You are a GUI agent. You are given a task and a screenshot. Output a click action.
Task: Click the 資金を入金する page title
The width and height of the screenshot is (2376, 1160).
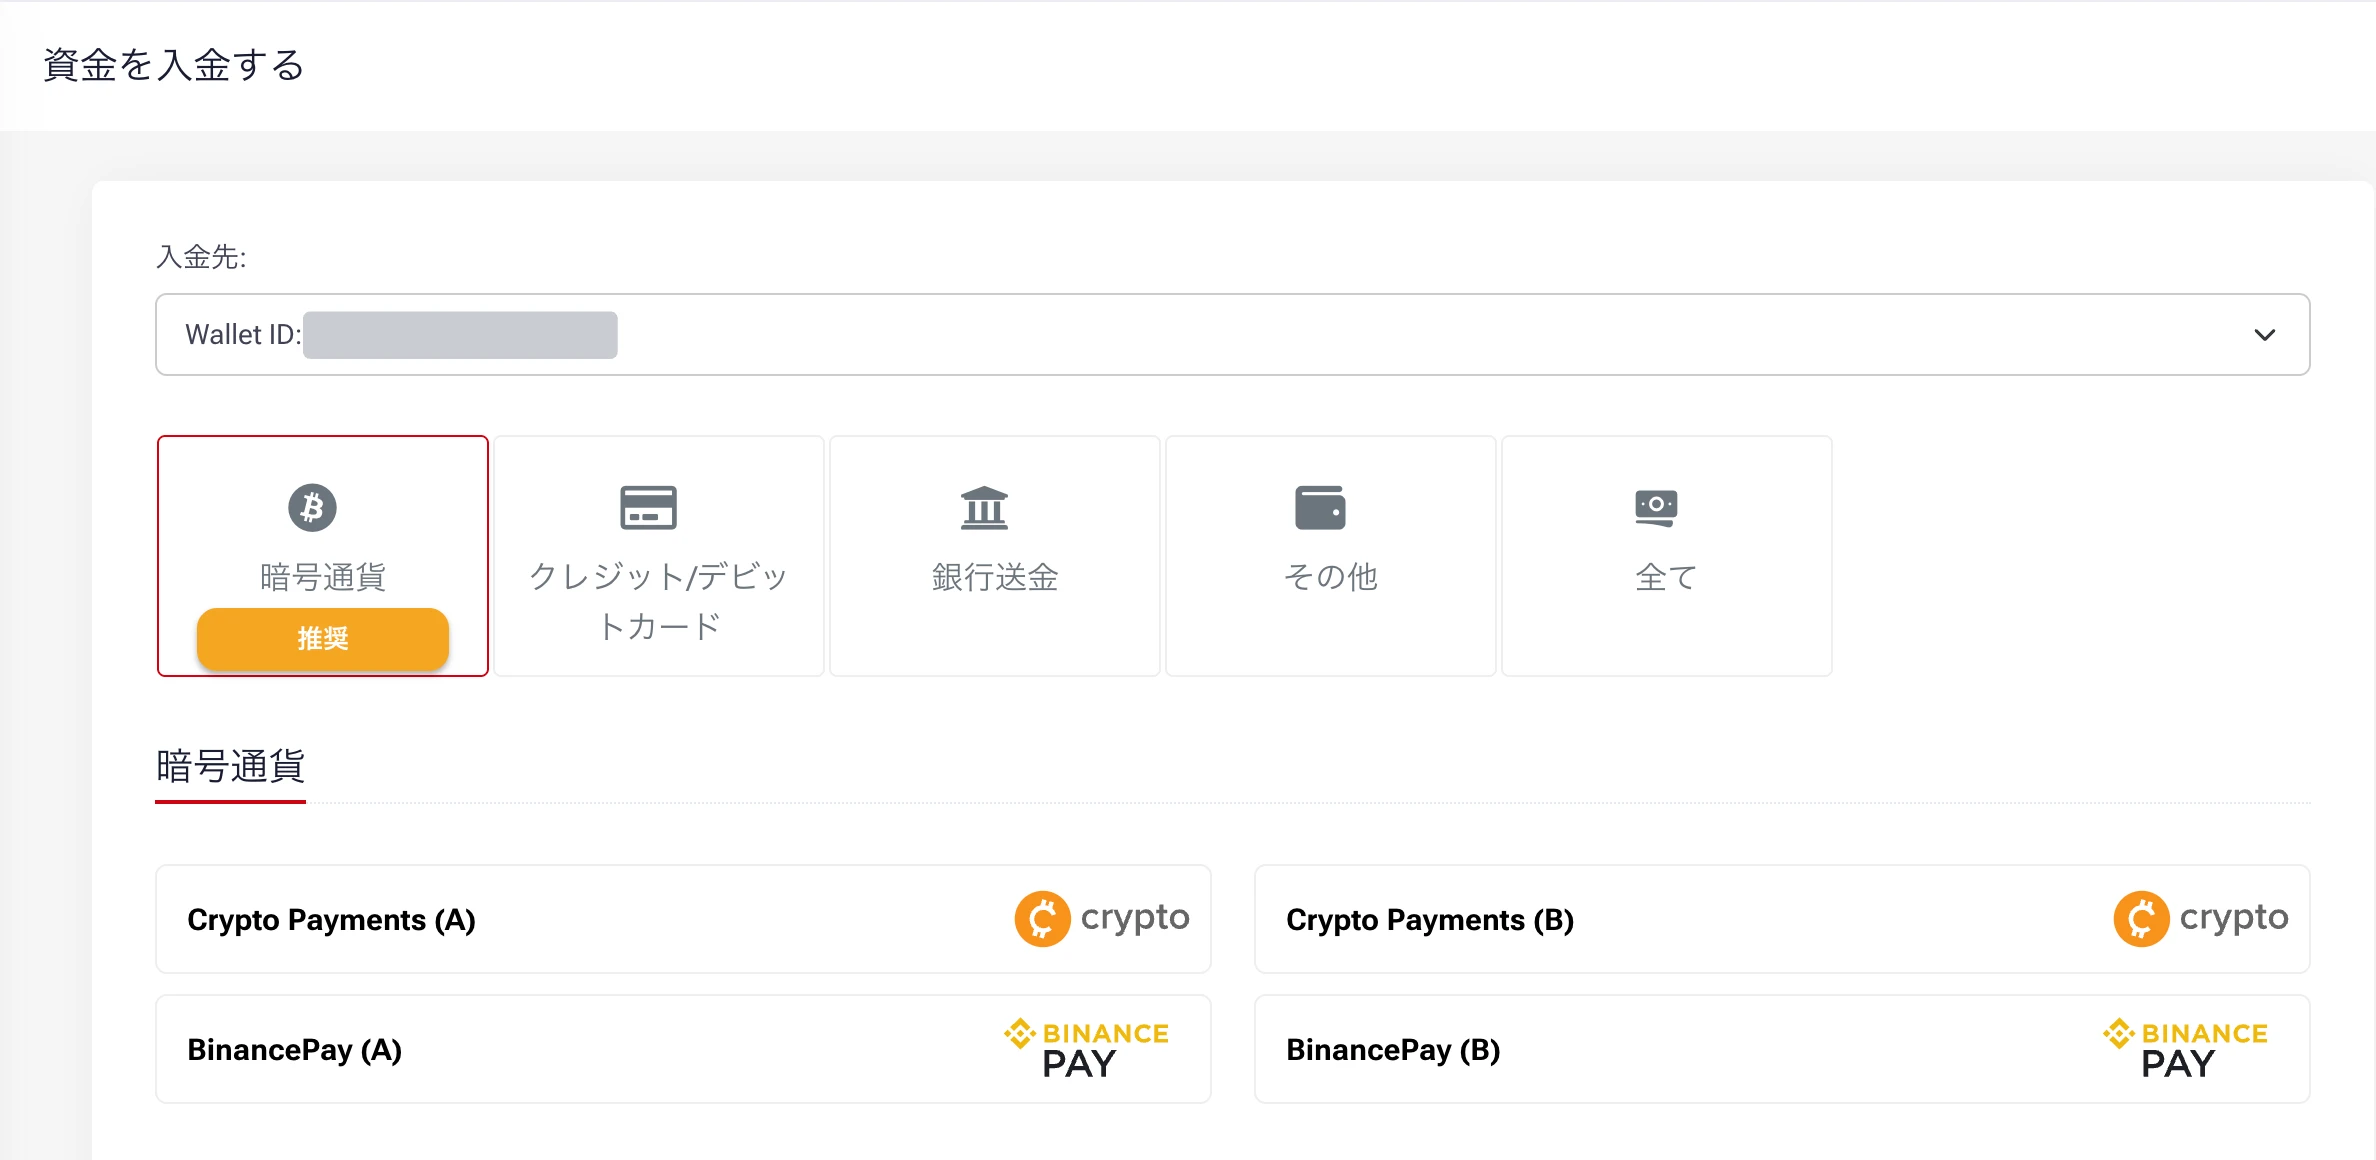pyautogui.click(x=174, y=65)
